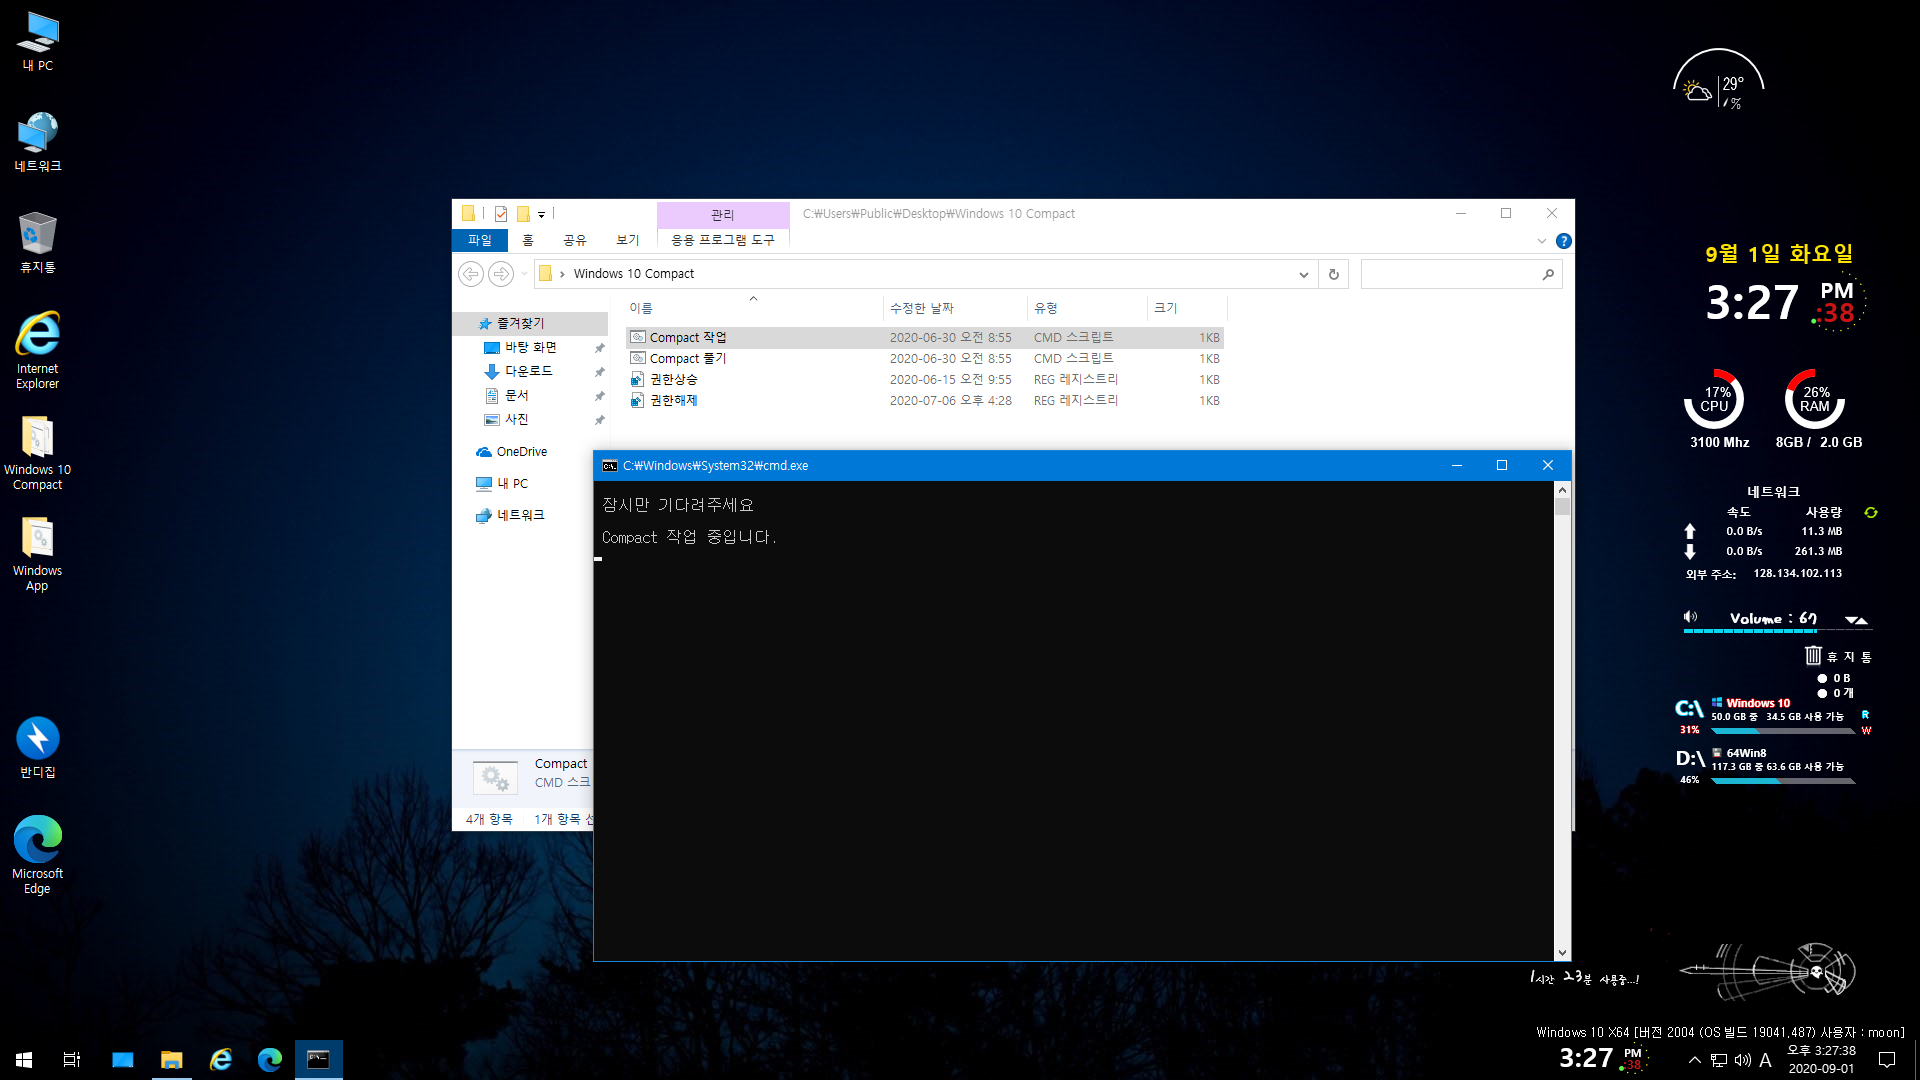Open File Explorer from the taskbar
This screenshot has width=1920, height=1080.
(172, 1059)
